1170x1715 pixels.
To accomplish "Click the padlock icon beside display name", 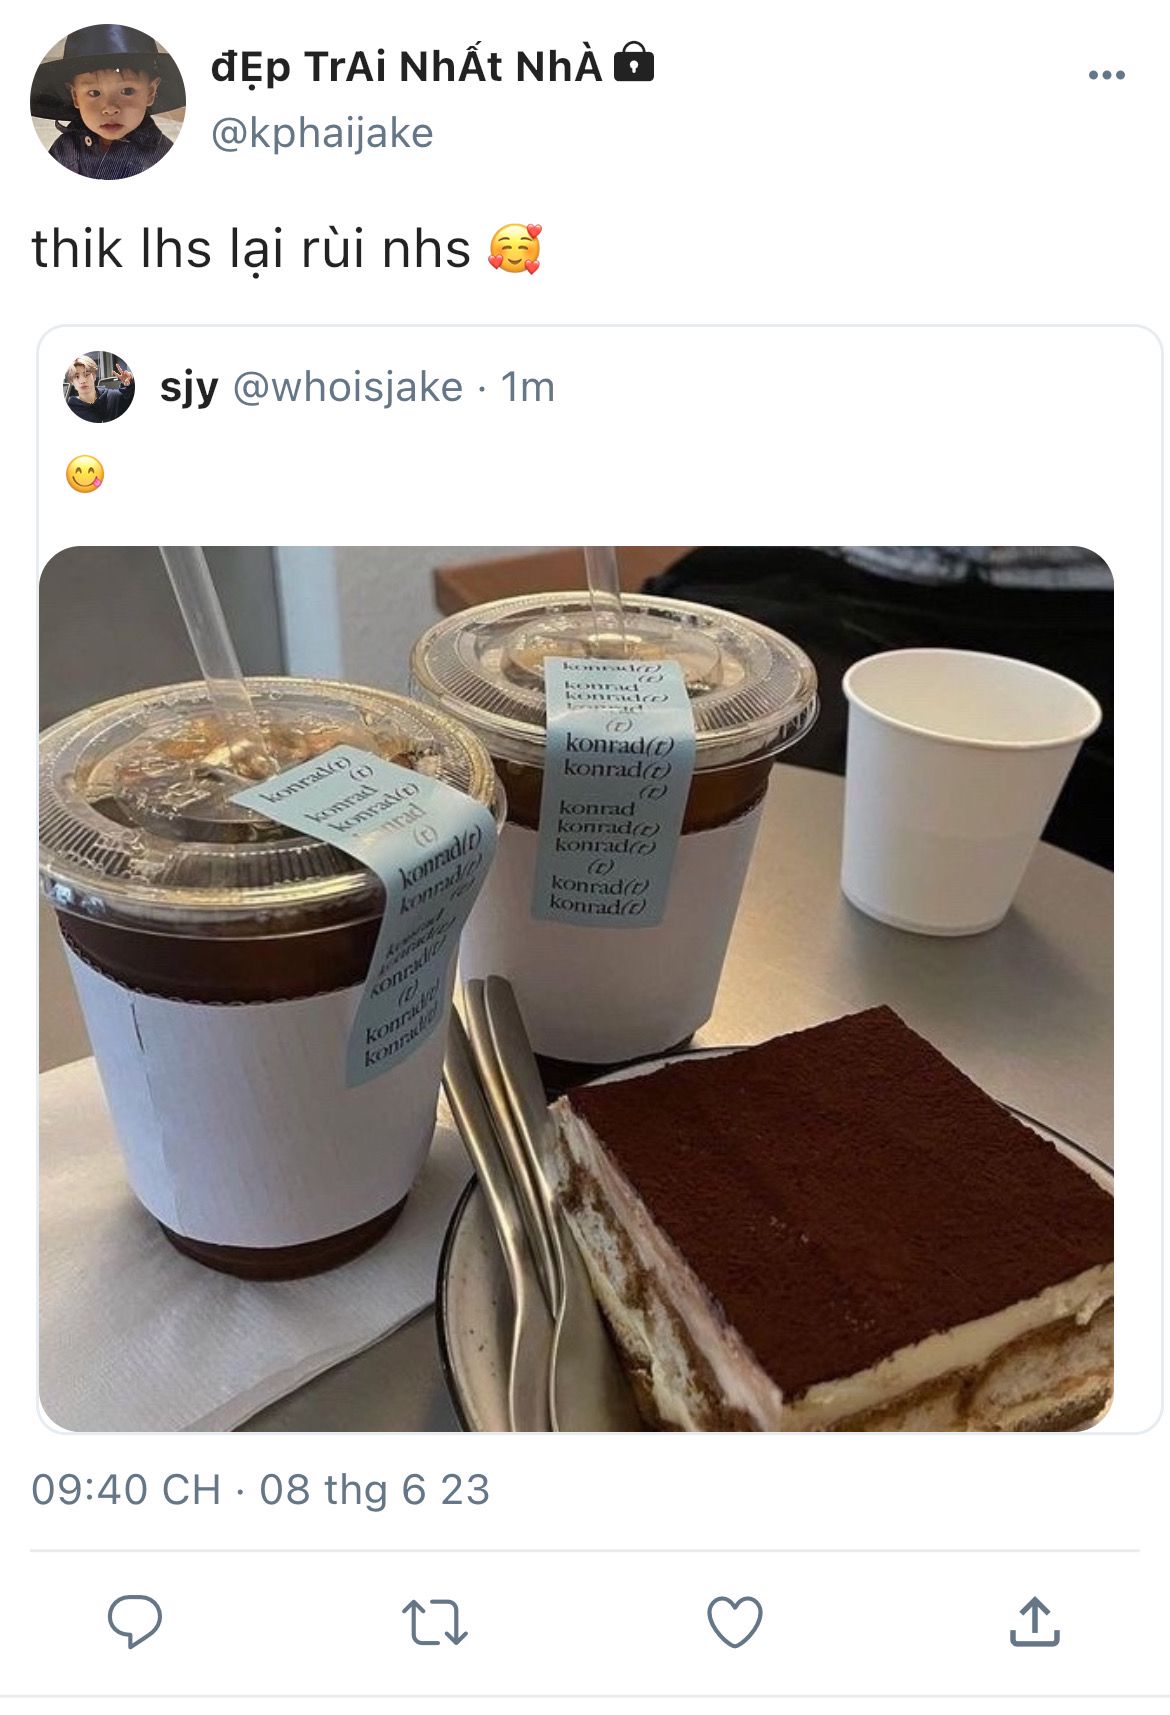I will tap(633, 62).
